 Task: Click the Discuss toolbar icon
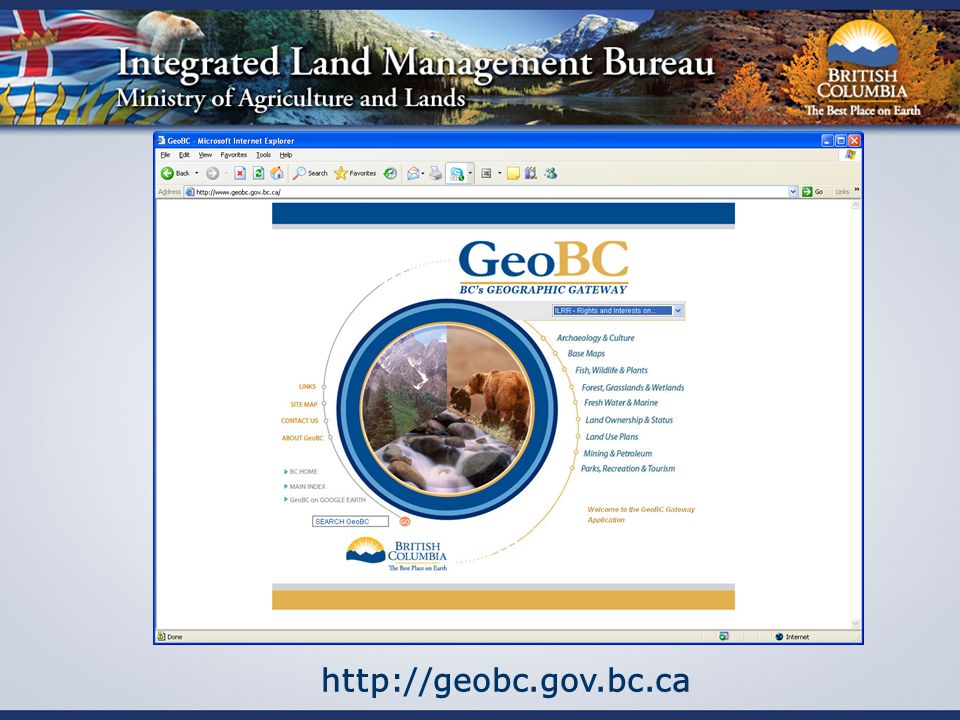tap(486, 173)
